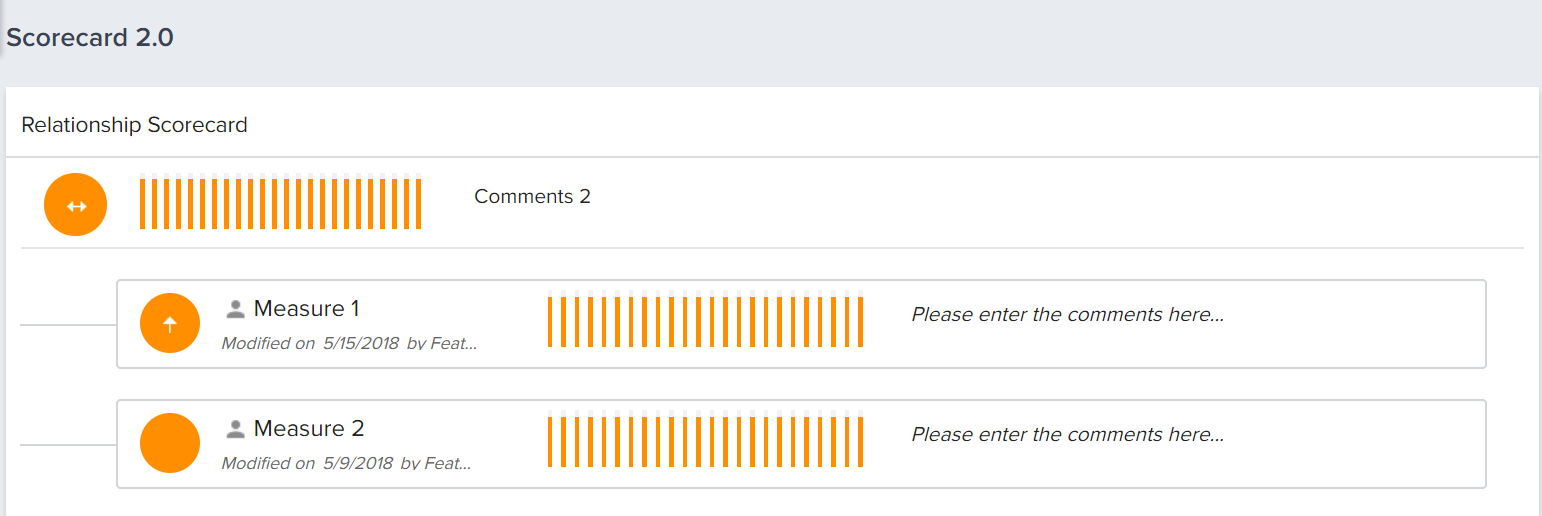The height and width of the screenshot is (516, 1542).
Task: Click Measure 2 modified on 5/9/2018 text
Action: [346, 463]
